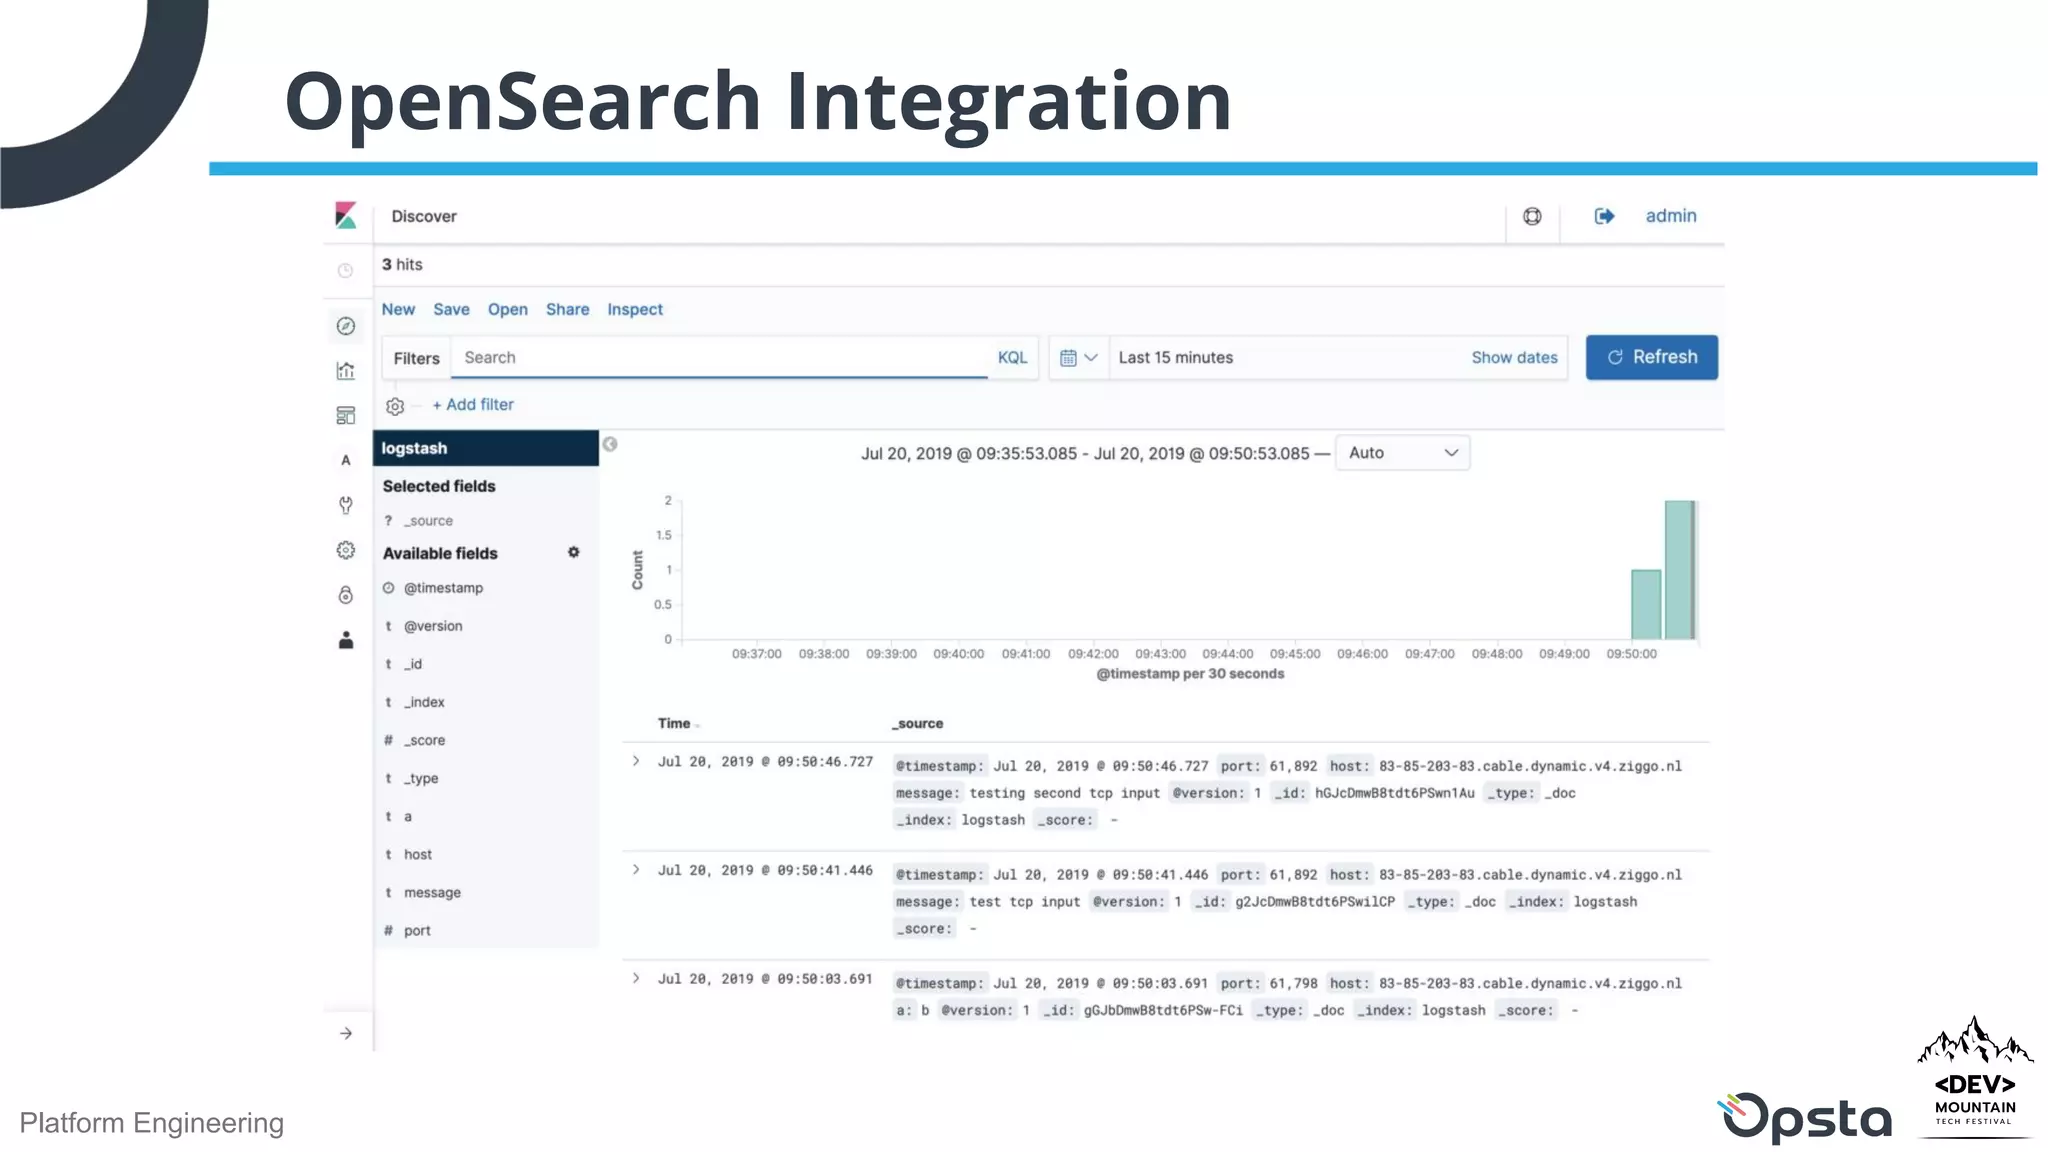
Task: Click the Last 15 minutes time range
Action: click(1175, 358)
